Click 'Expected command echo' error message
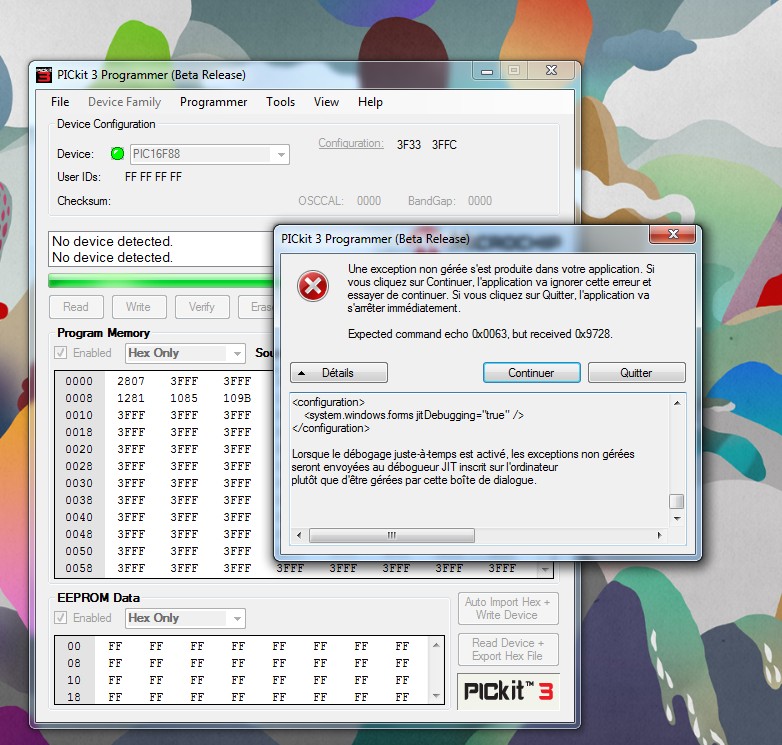The height and width of the screenshot is (745, 782). coord(480,334)
